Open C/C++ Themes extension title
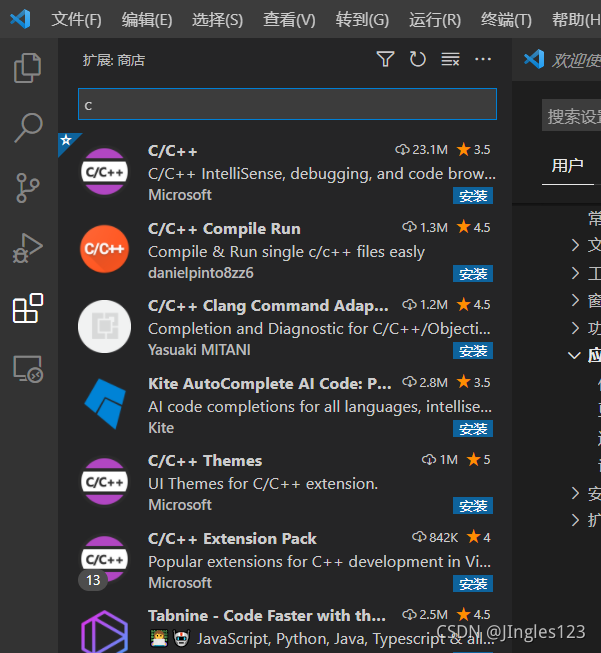 tap(205, 461)
